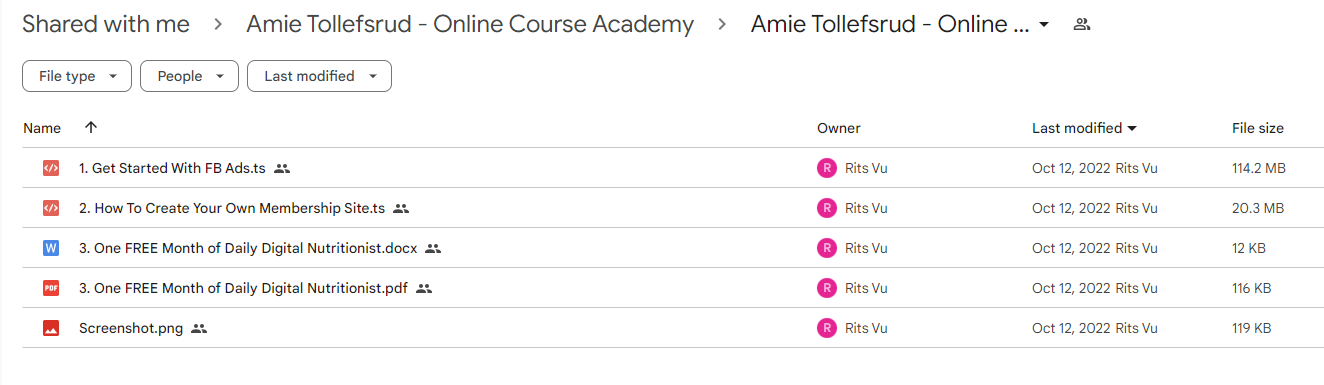The height and width of the screenshot is (385, 1324).
Task: Click the File size column header
Action: coord(1258,128)
